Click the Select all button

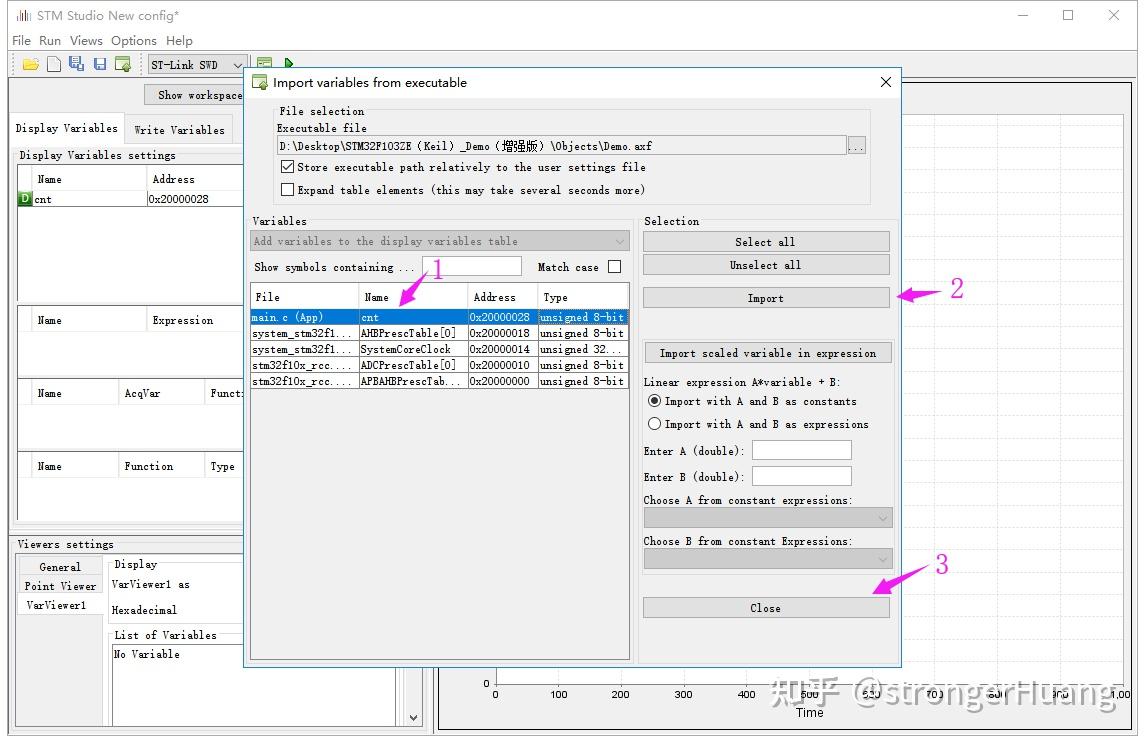tap(766, 242)
